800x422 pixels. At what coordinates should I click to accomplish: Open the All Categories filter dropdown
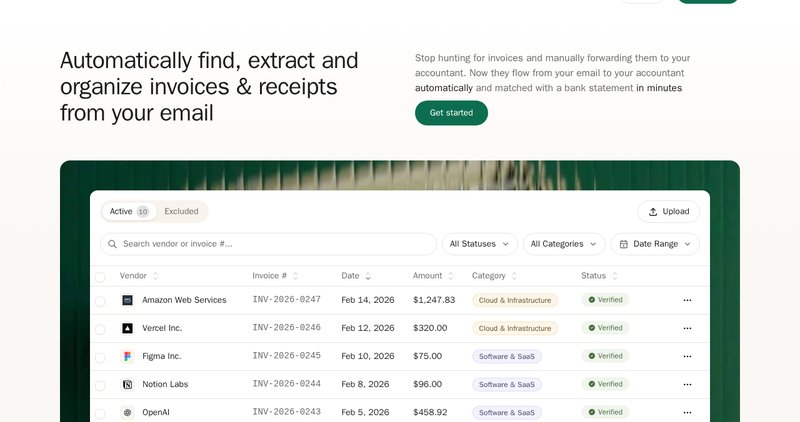564,244
